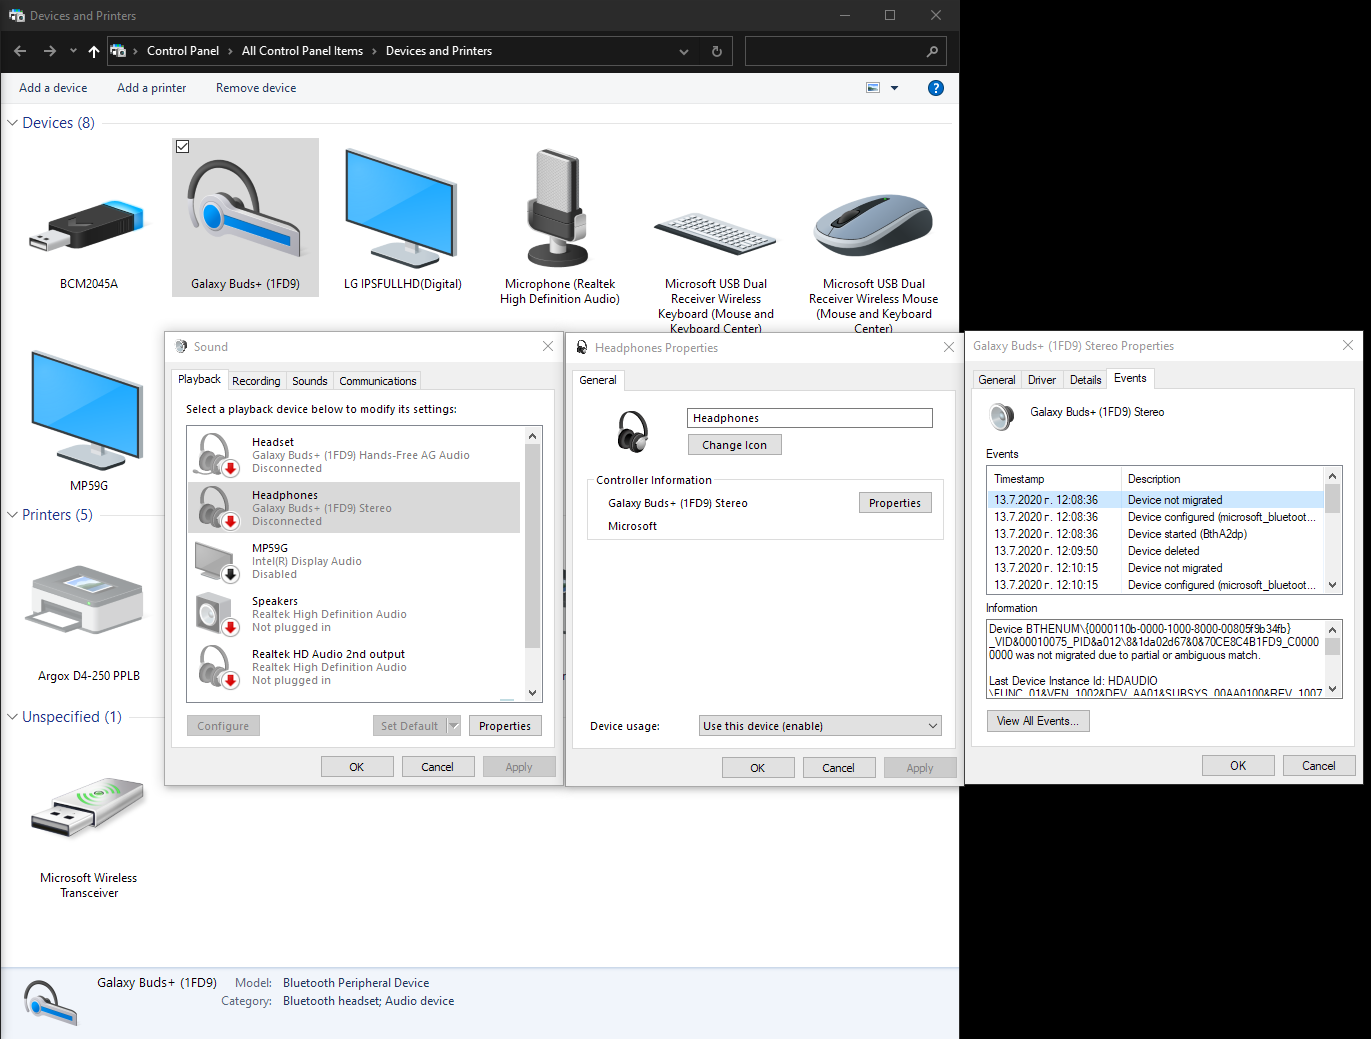Click Remove device
The width and height of the screenshot is (1371, 1039).
256,88
